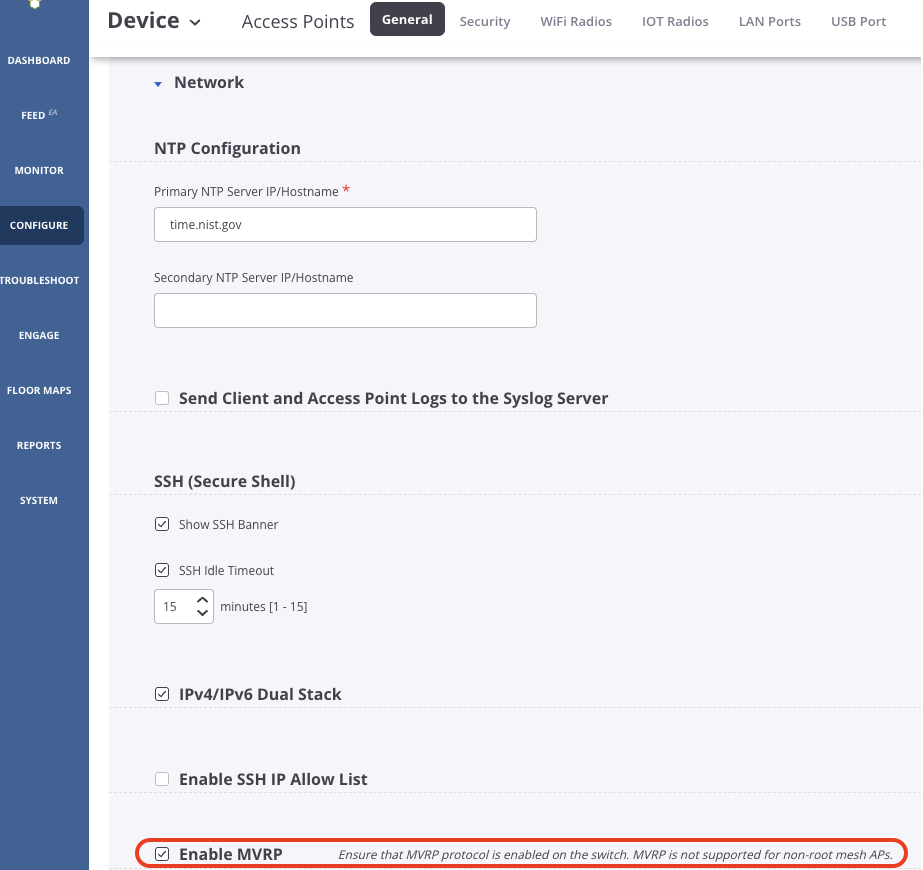
Task: Switch to the Security tab
Action: [x=485, y=21]
